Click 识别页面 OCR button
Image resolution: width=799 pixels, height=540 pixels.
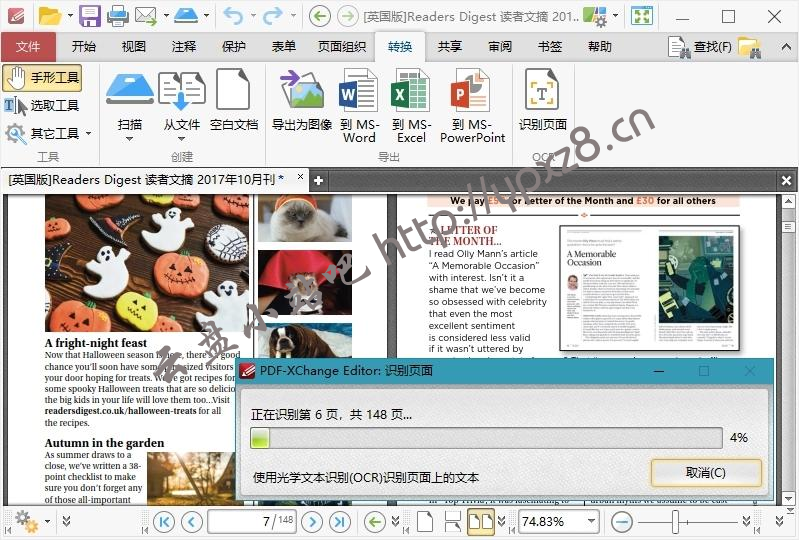pos(543,100)
